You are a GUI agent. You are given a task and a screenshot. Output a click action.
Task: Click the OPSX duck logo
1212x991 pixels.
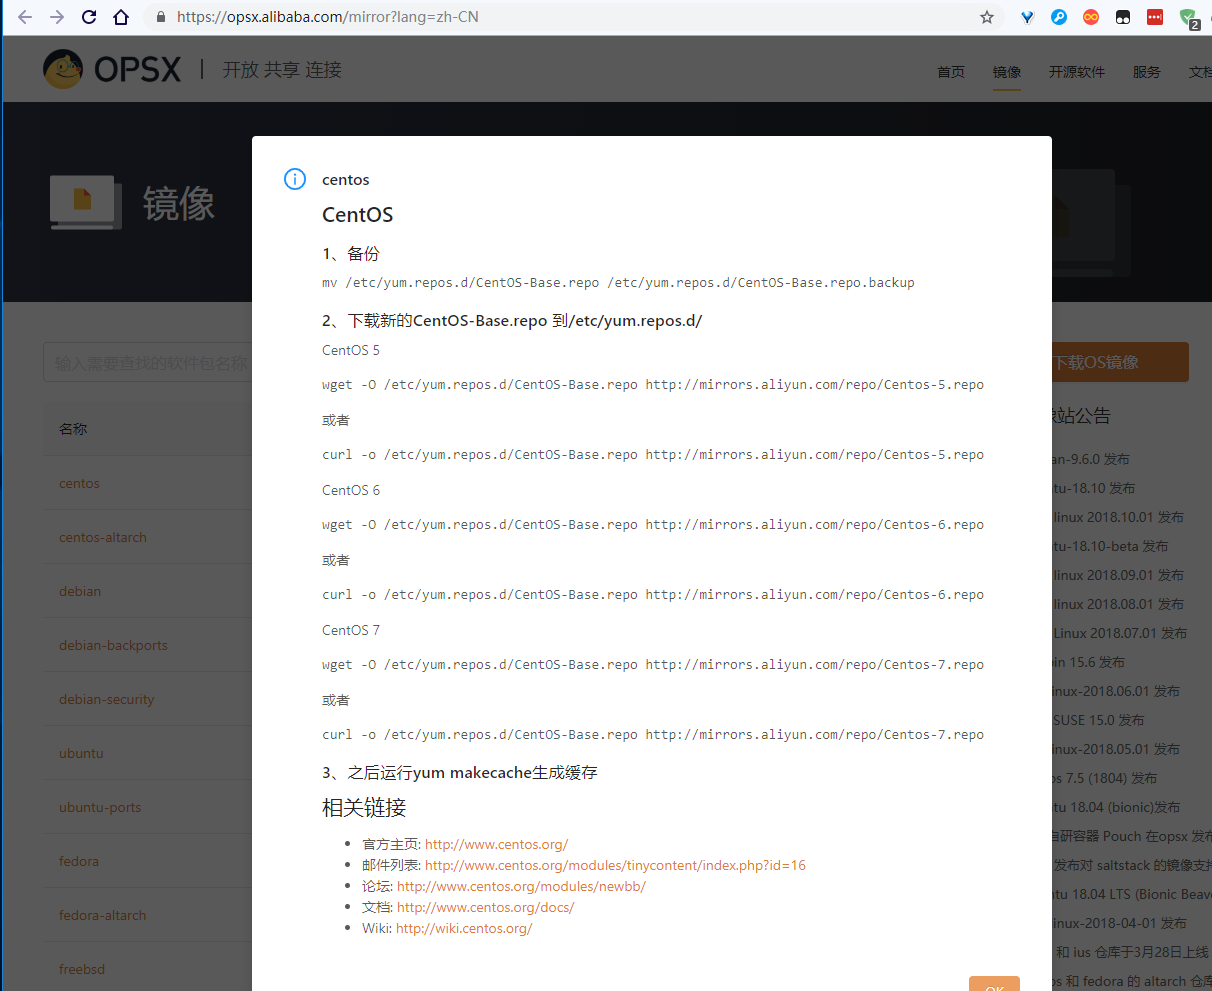63,69
